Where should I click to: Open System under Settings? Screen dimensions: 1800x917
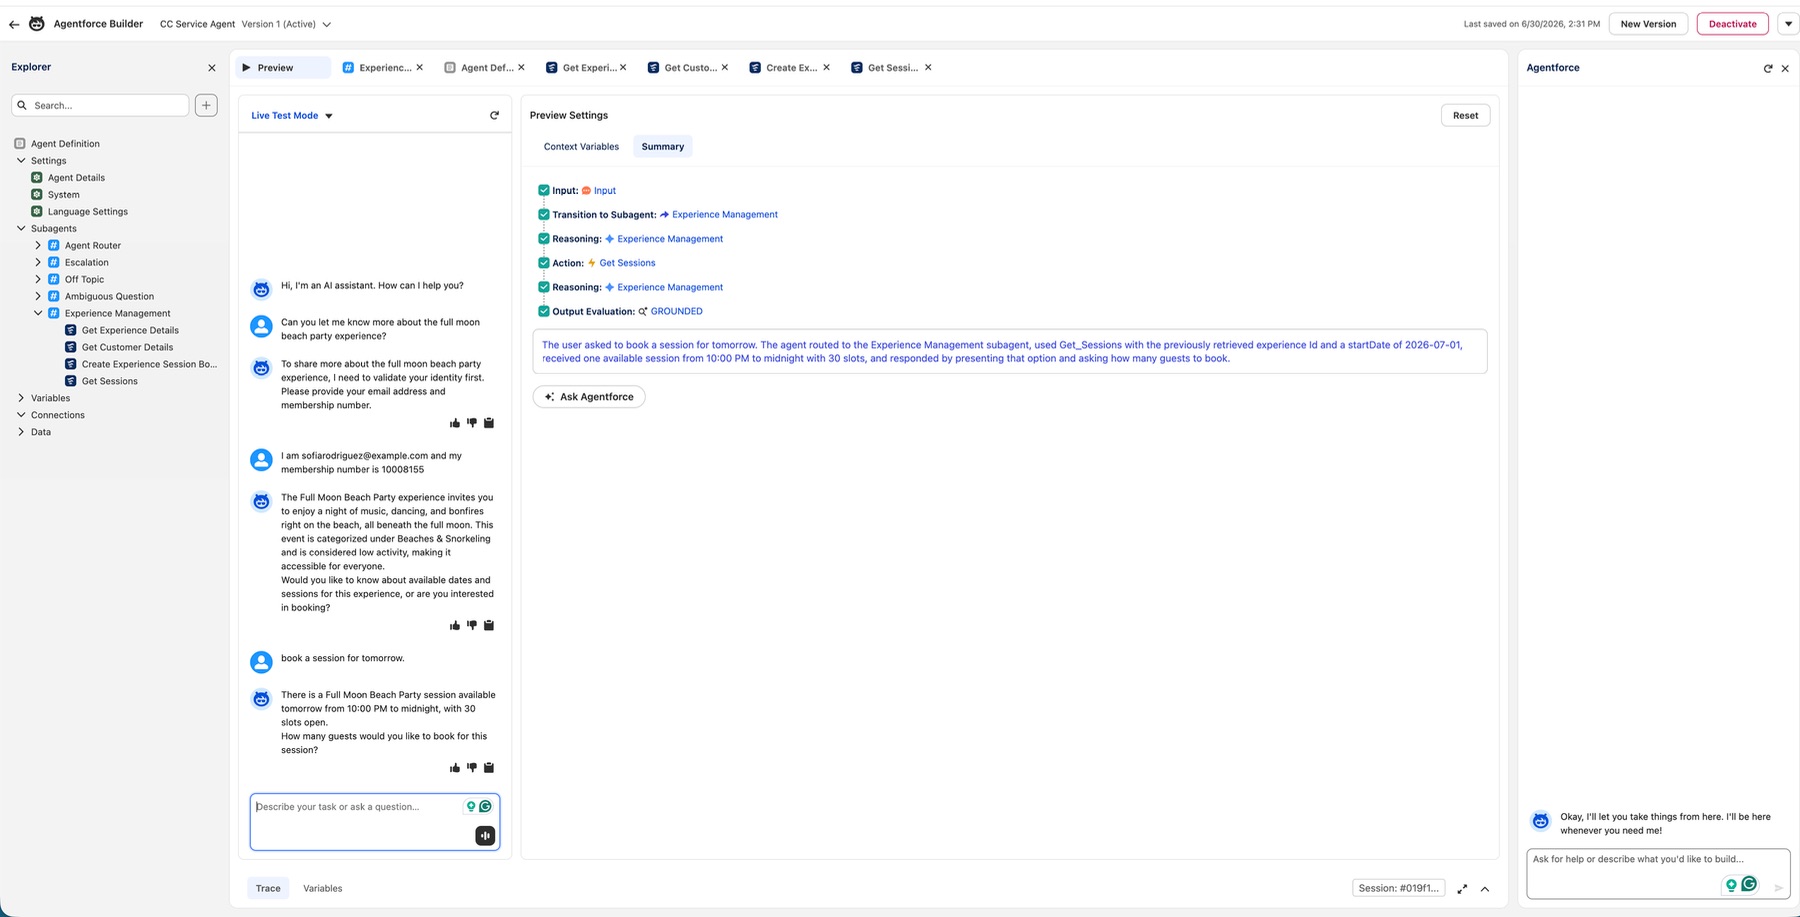pyautogui.click(x=63, y=195)
